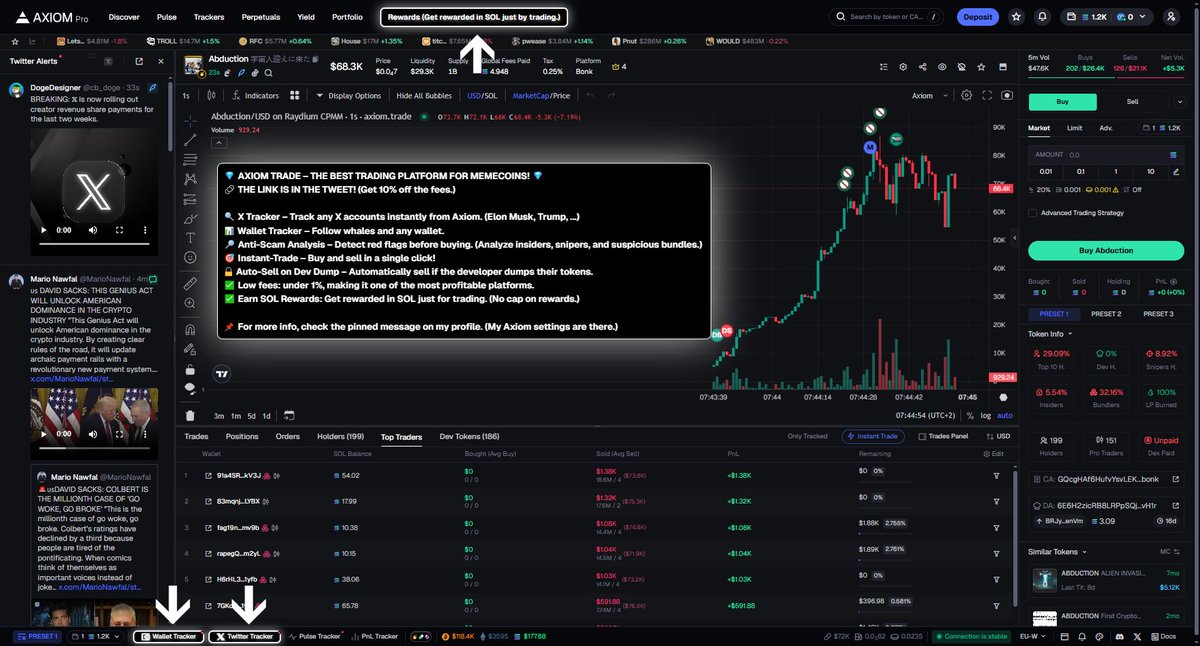This screenshot has height=646, width=1200.
Task: Open Perpetuals section
Action: click(x=261, y=17)
